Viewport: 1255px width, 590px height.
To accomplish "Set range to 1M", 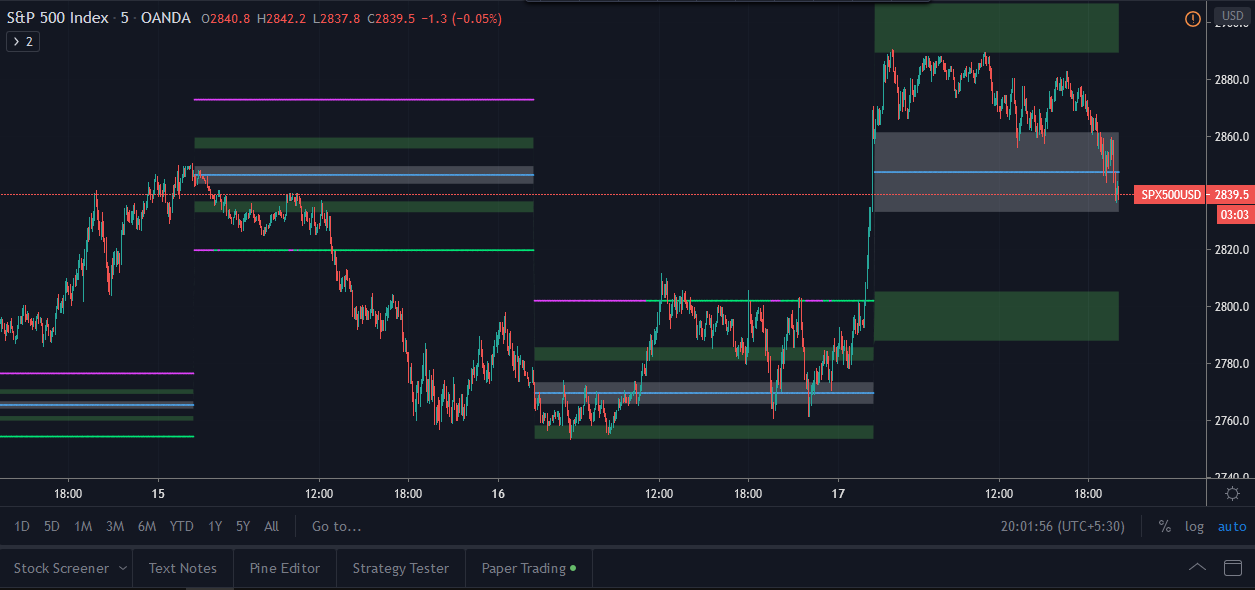I will coord(83,526).
